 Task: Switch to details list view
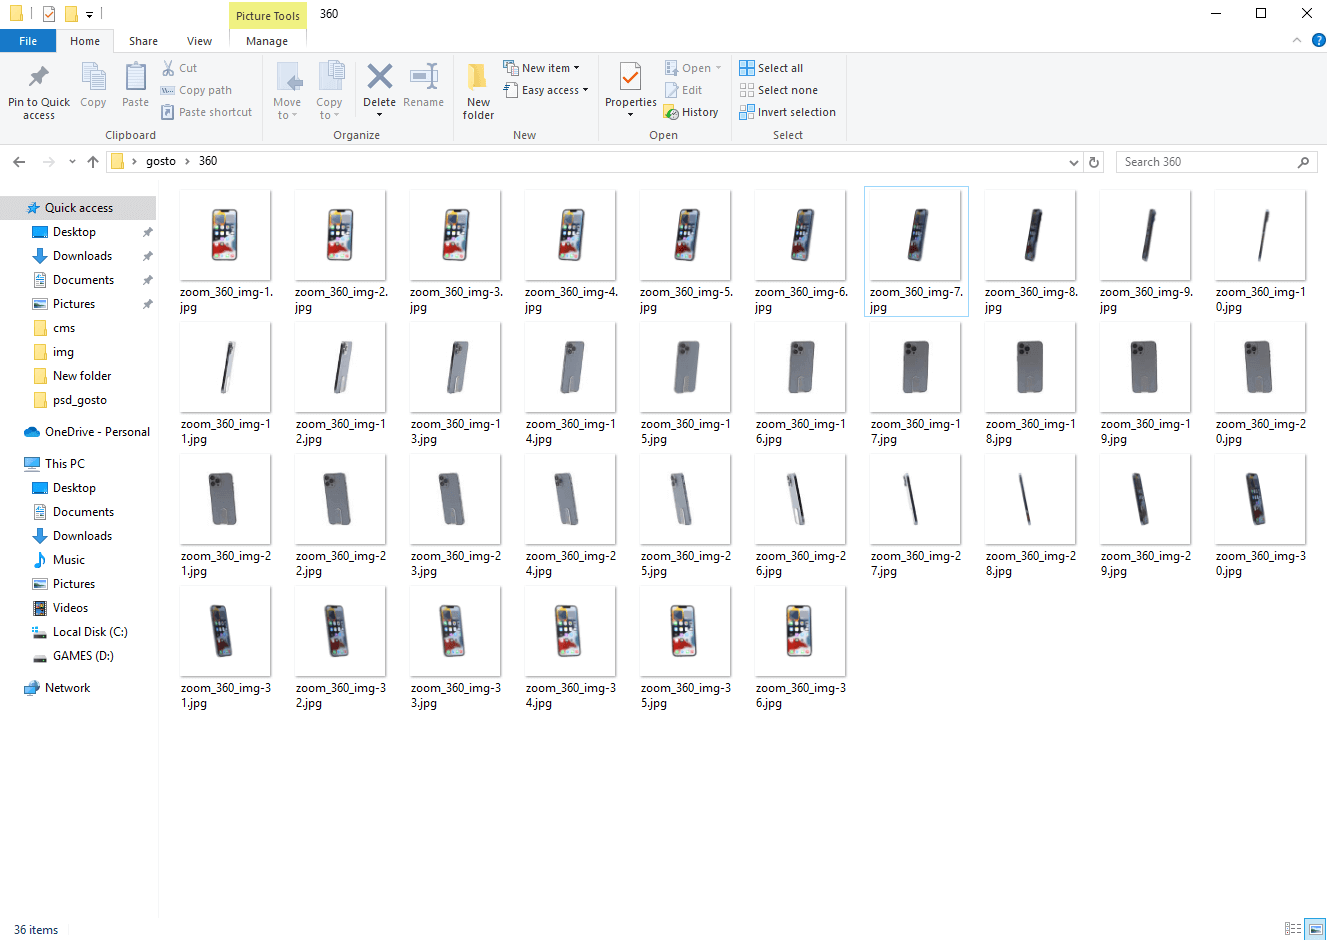[x=1293, y=929]
